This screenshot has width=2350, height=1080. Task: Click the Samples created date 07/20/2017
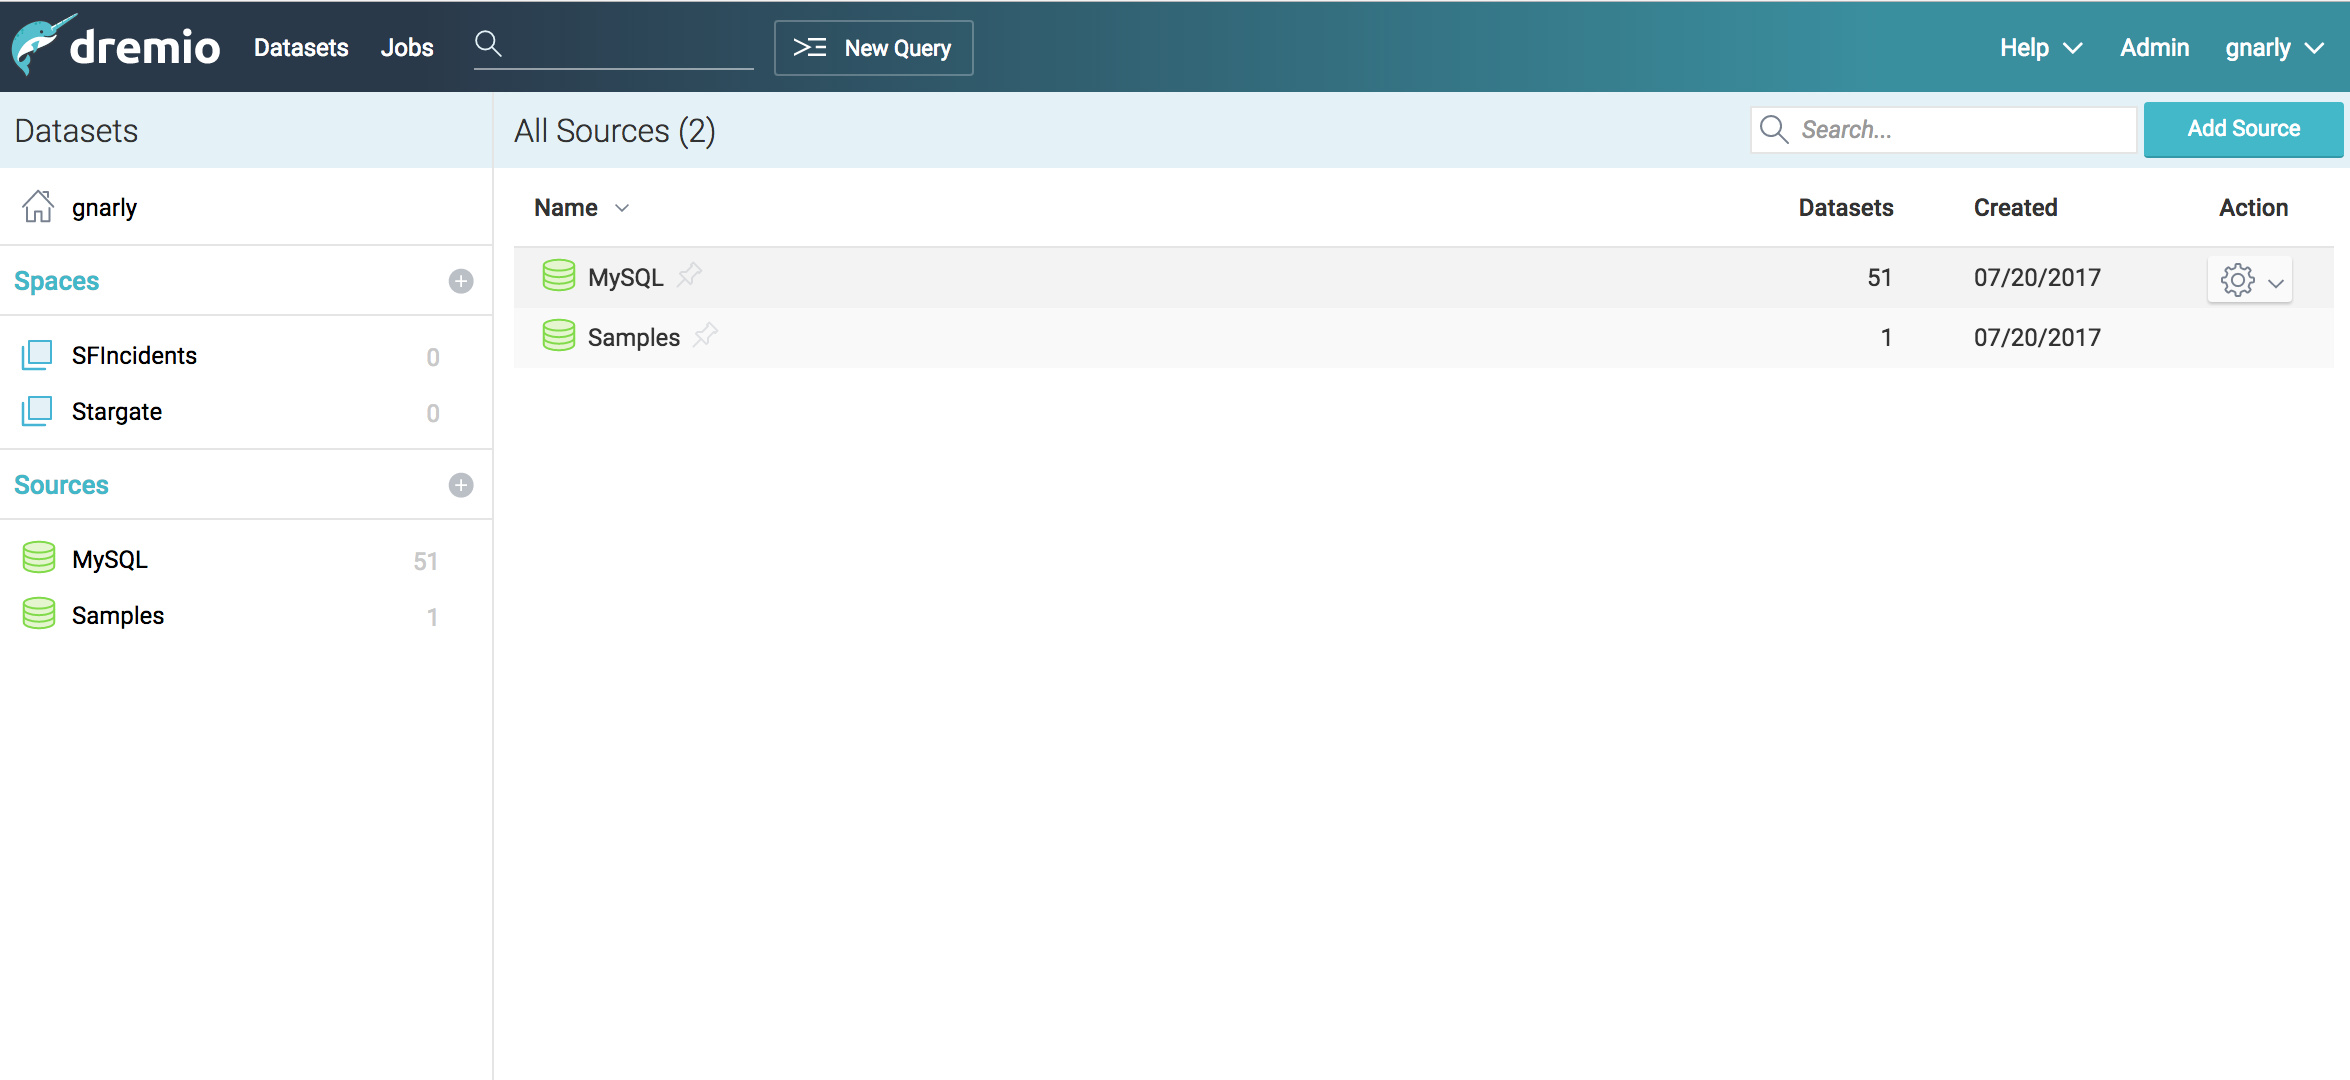click(2037, 337)
